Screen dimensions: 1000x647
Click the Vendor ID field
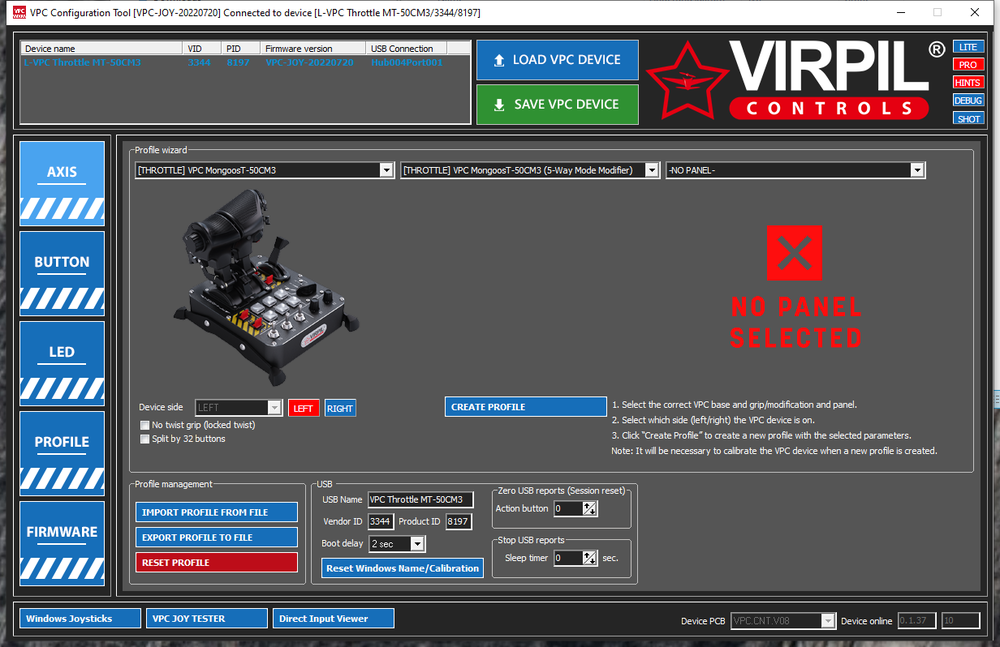tap(380, 521)
